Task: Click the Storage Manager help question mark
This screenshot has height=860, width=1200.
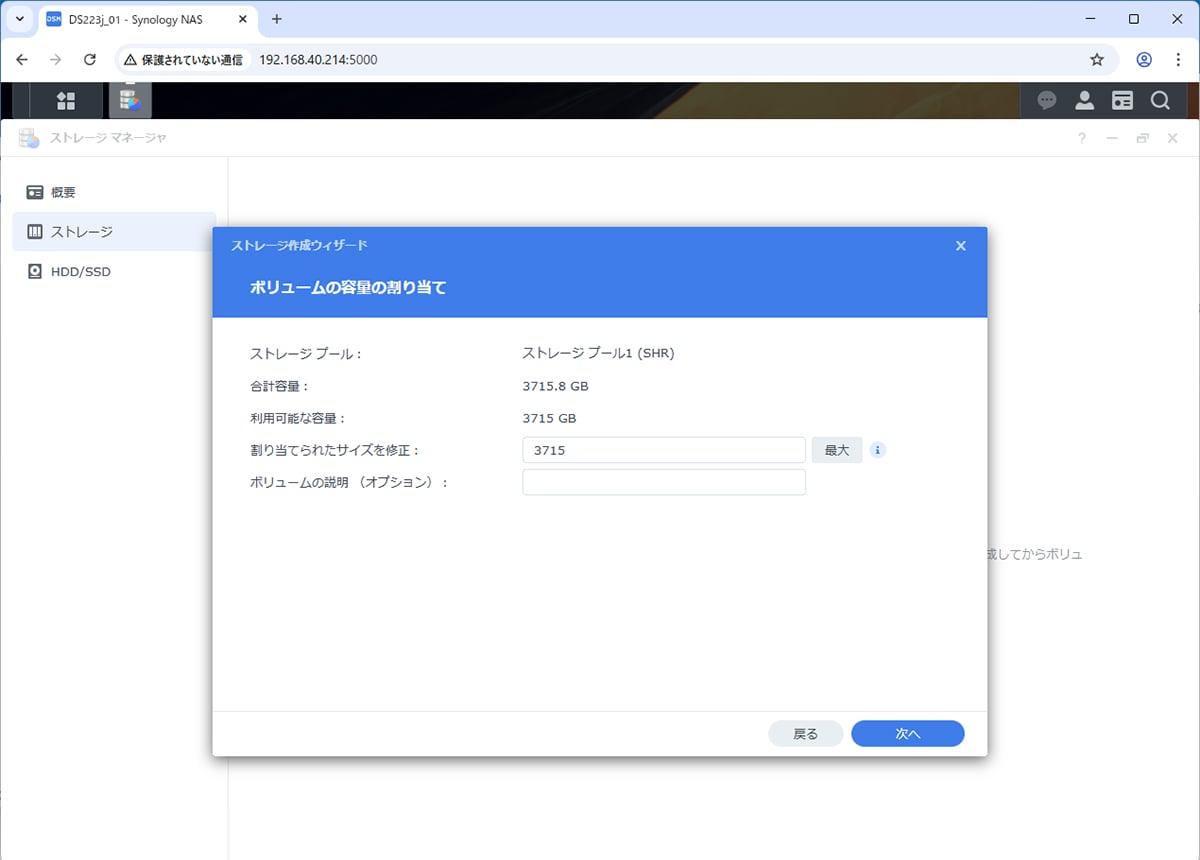Action: tap(1082, 138)
